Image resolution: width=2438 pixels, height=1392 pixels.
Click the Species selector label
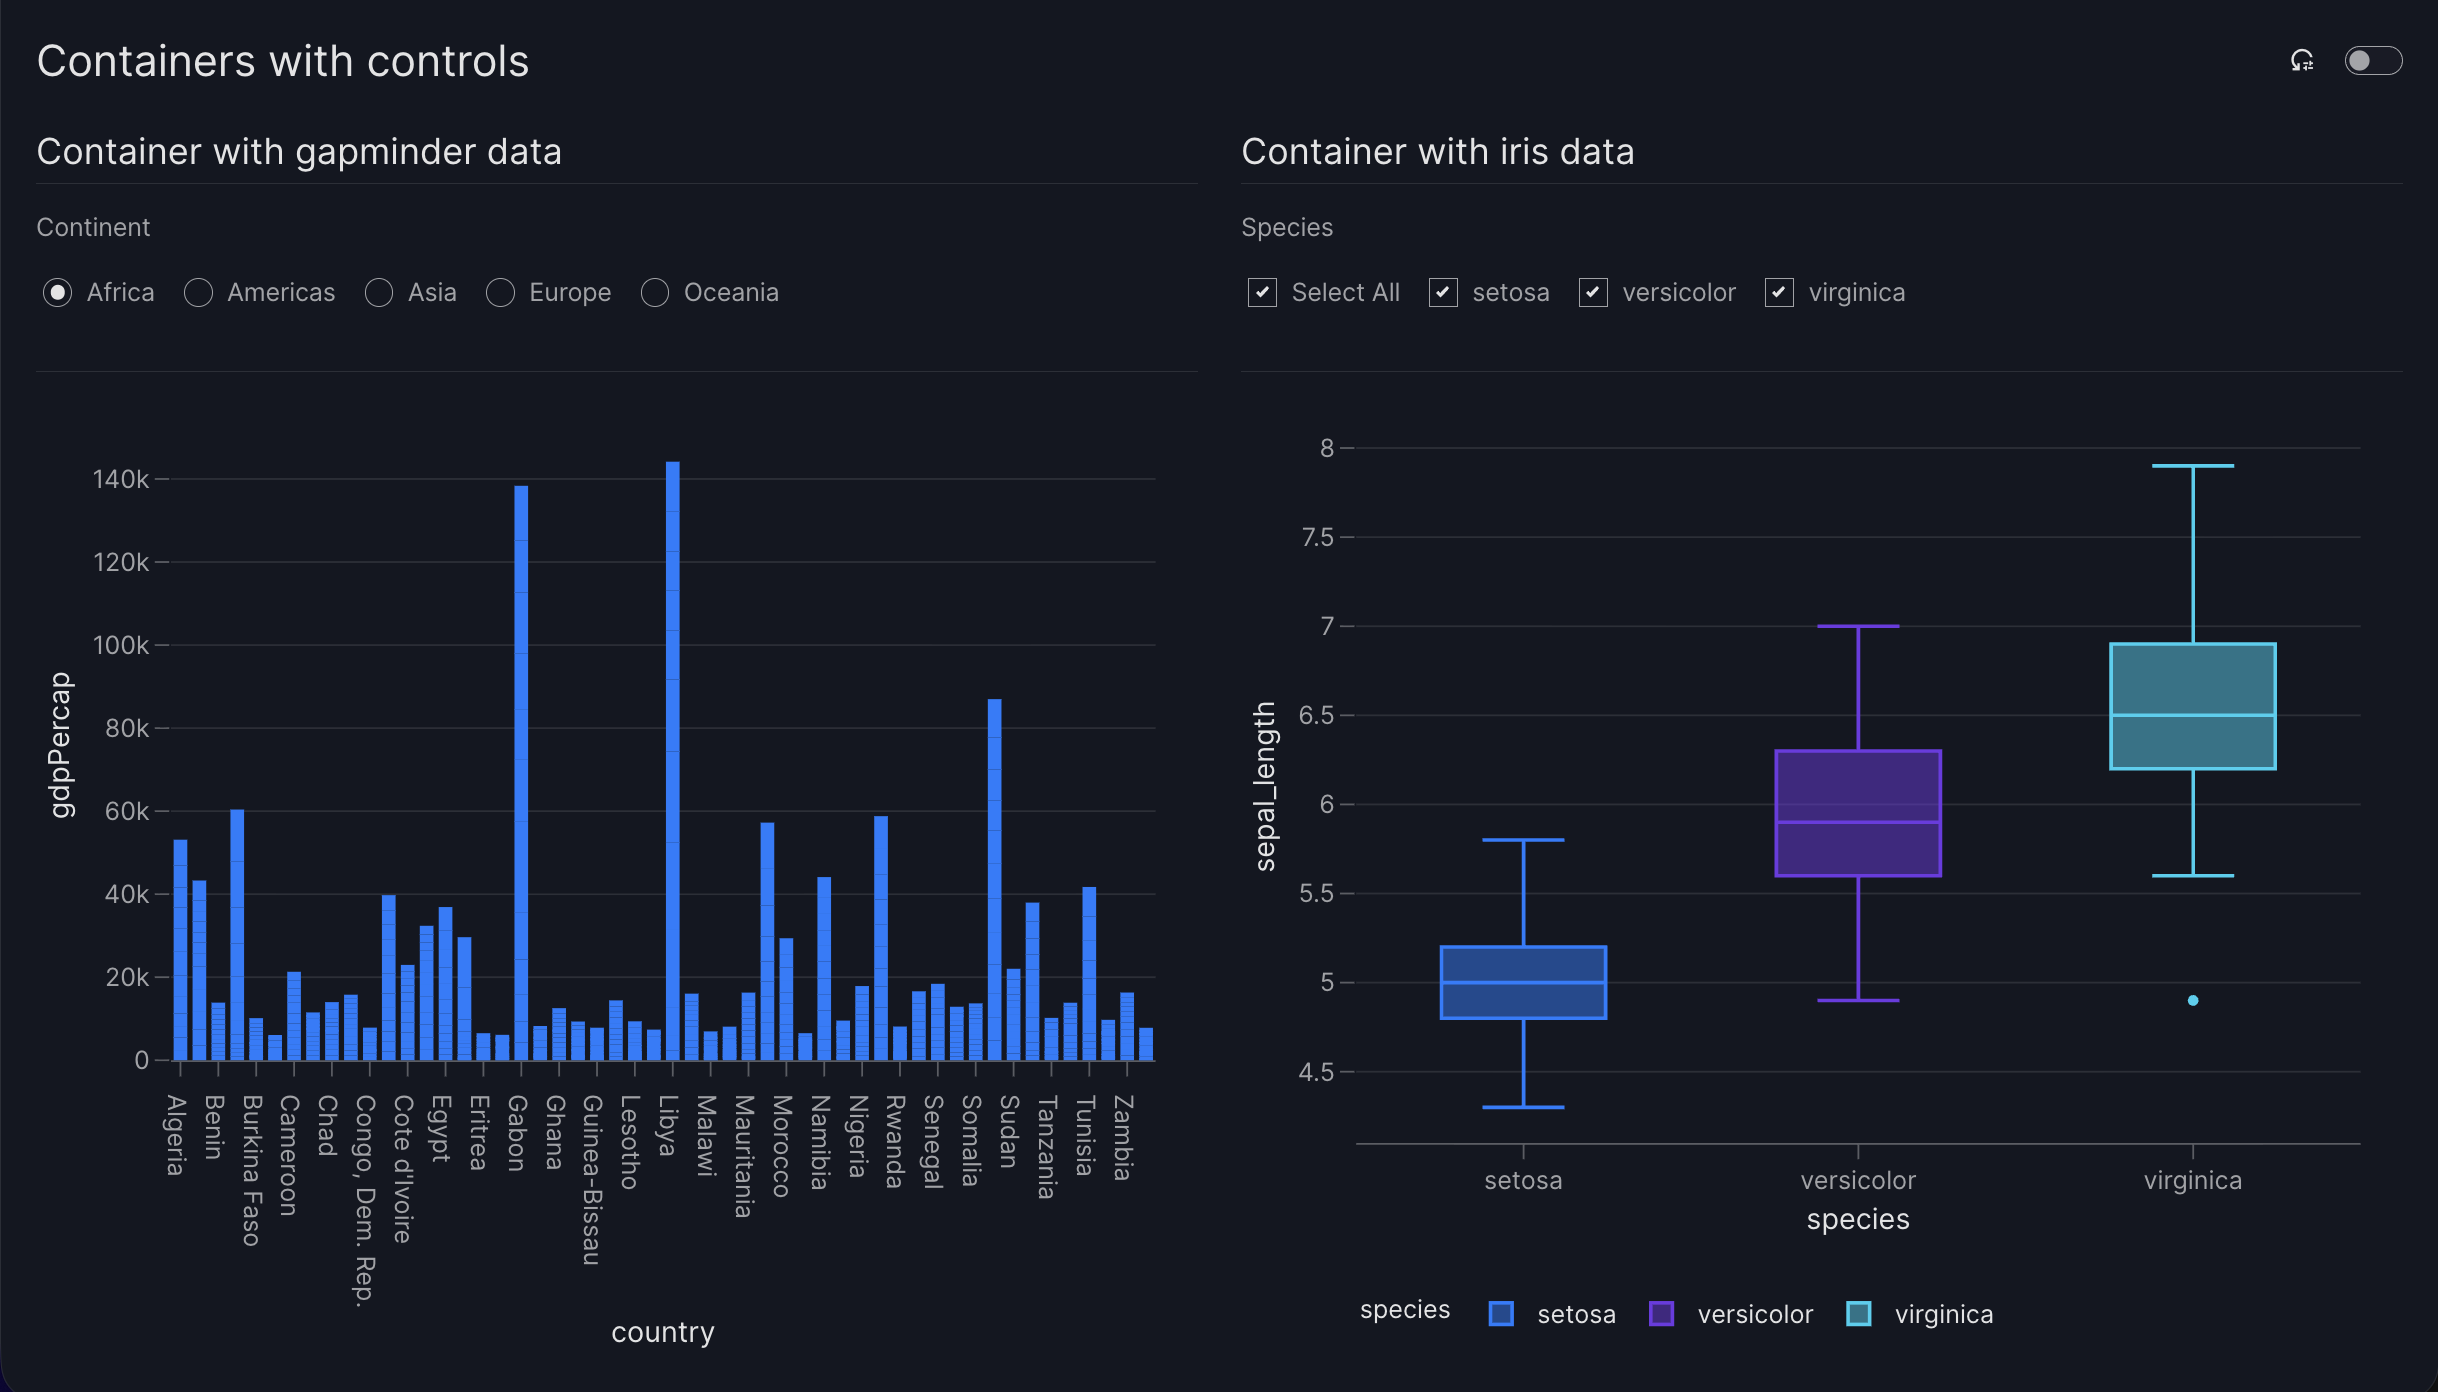[x=1287, y=227]
